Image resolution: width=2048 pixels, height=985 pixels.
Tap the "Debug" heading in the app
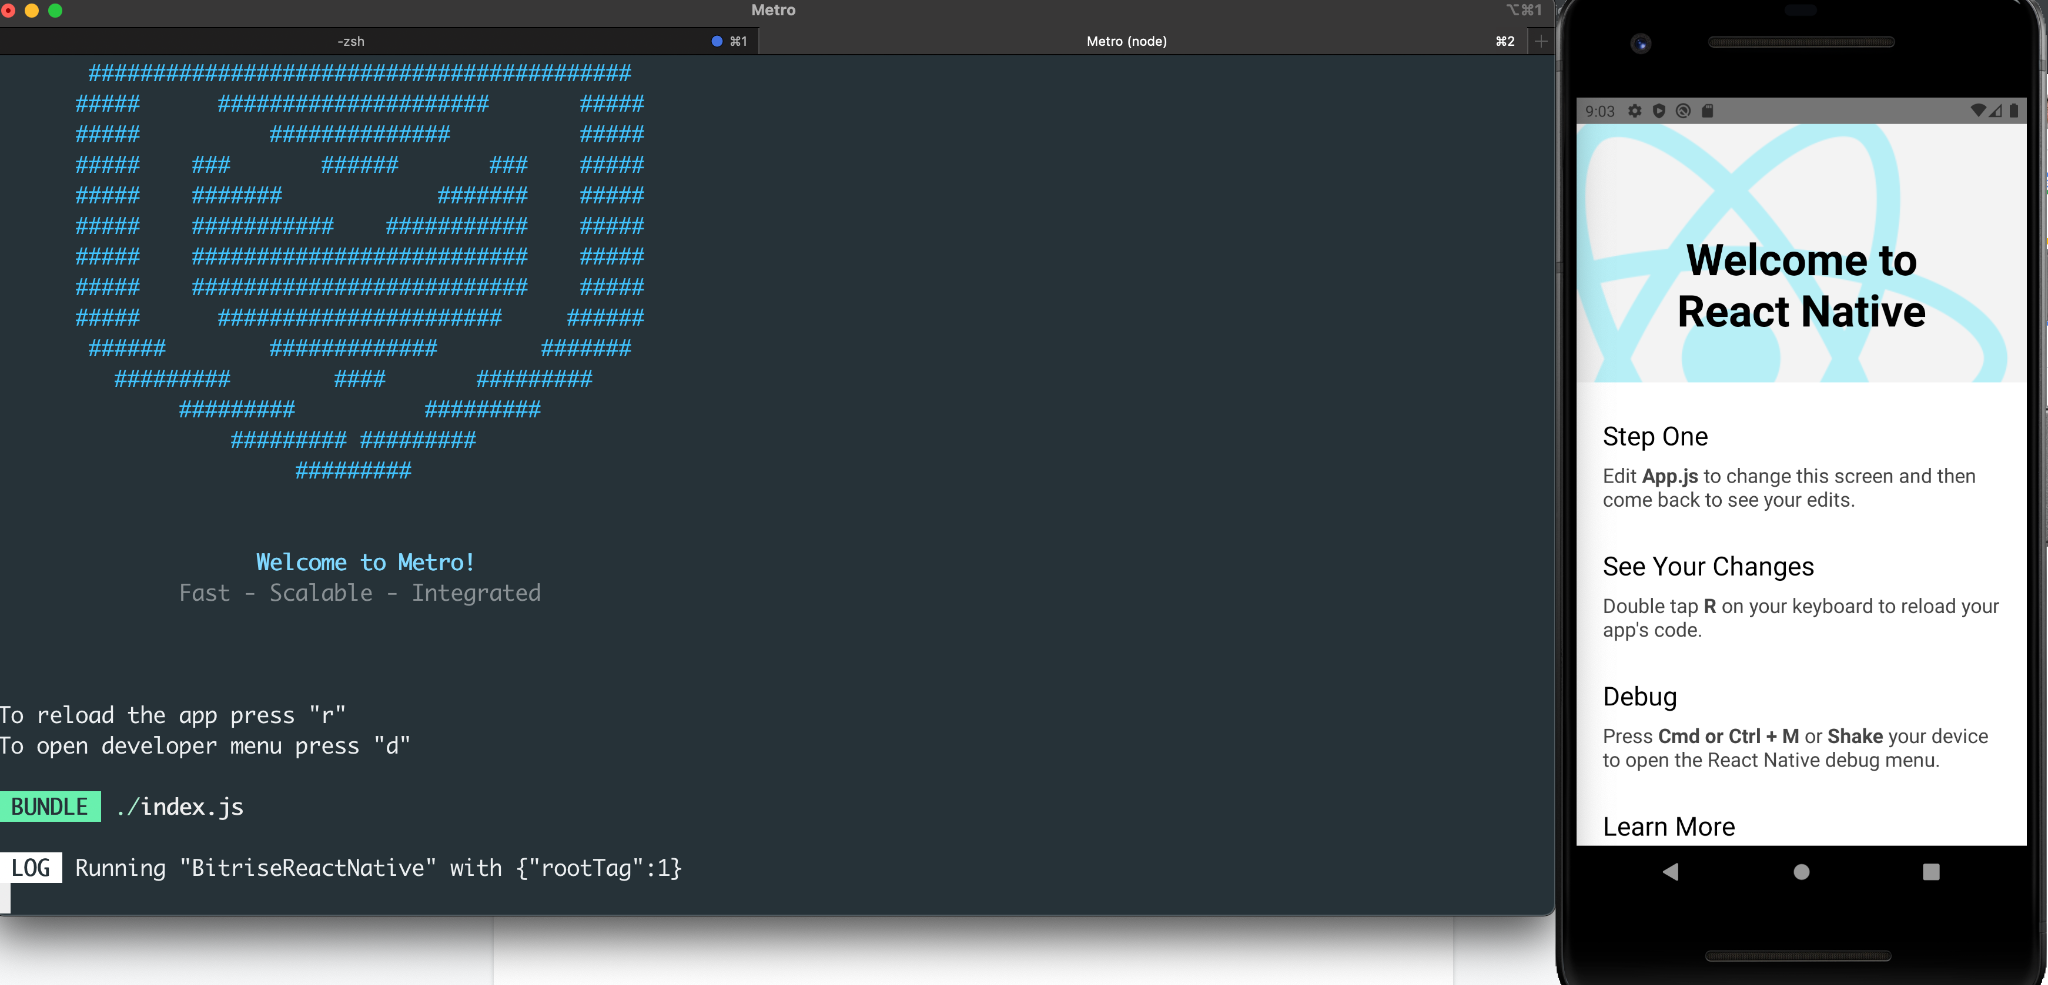pyautogui.click(x=1640, y=697)
